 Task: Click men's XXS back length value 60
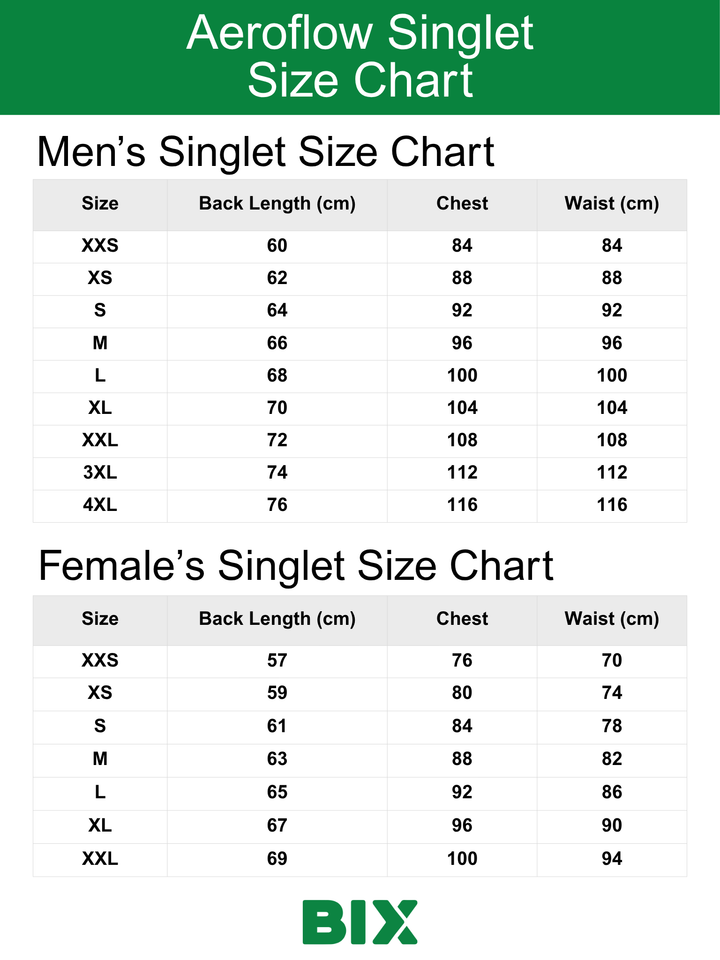pyautogui.click(x=277, y=246)
